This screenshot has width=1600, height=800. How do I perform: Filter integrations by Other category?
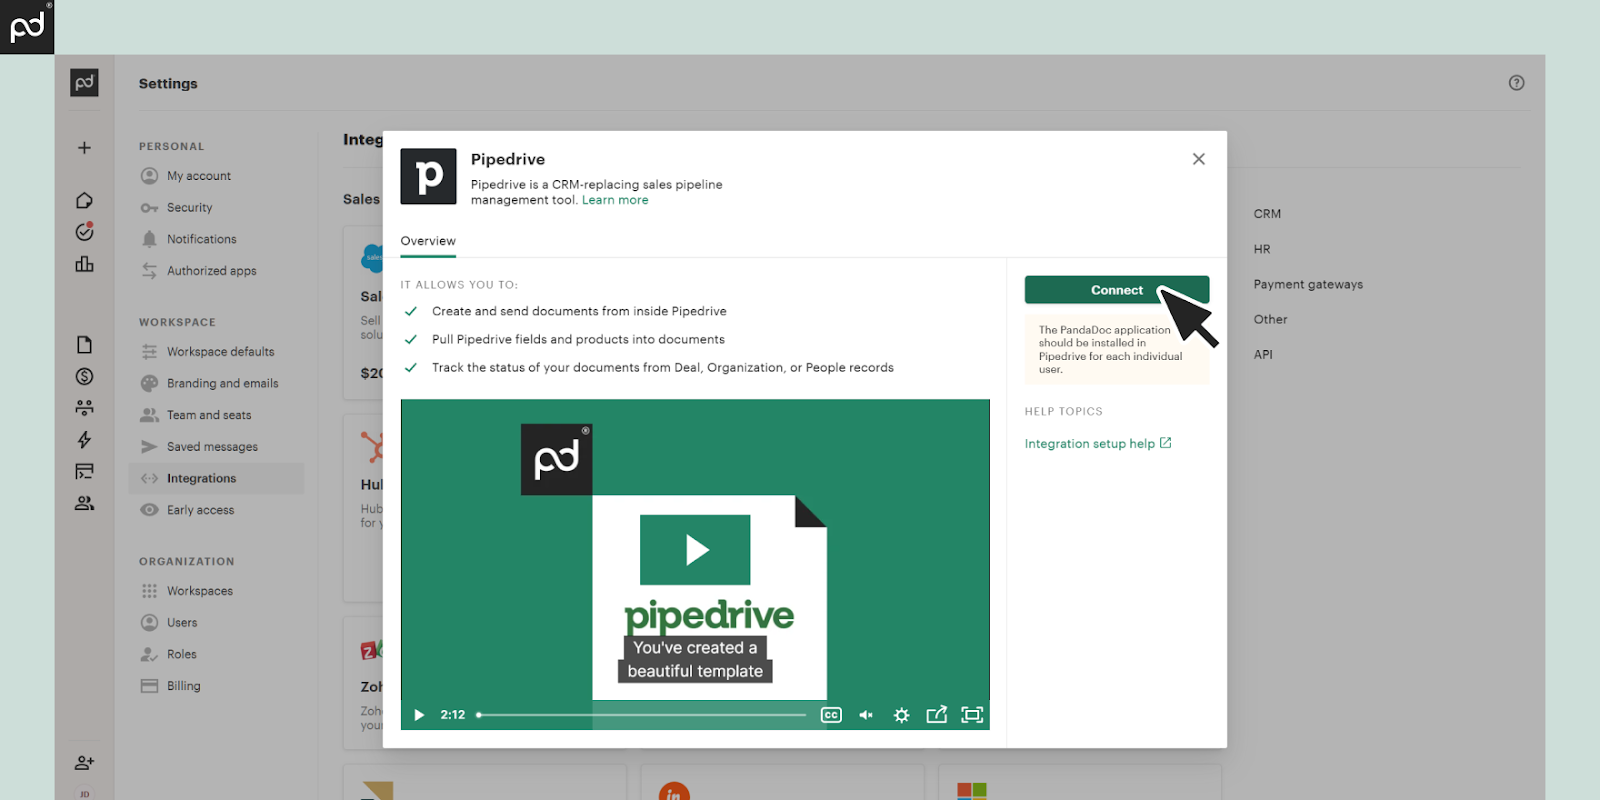tap(1270, 320)
